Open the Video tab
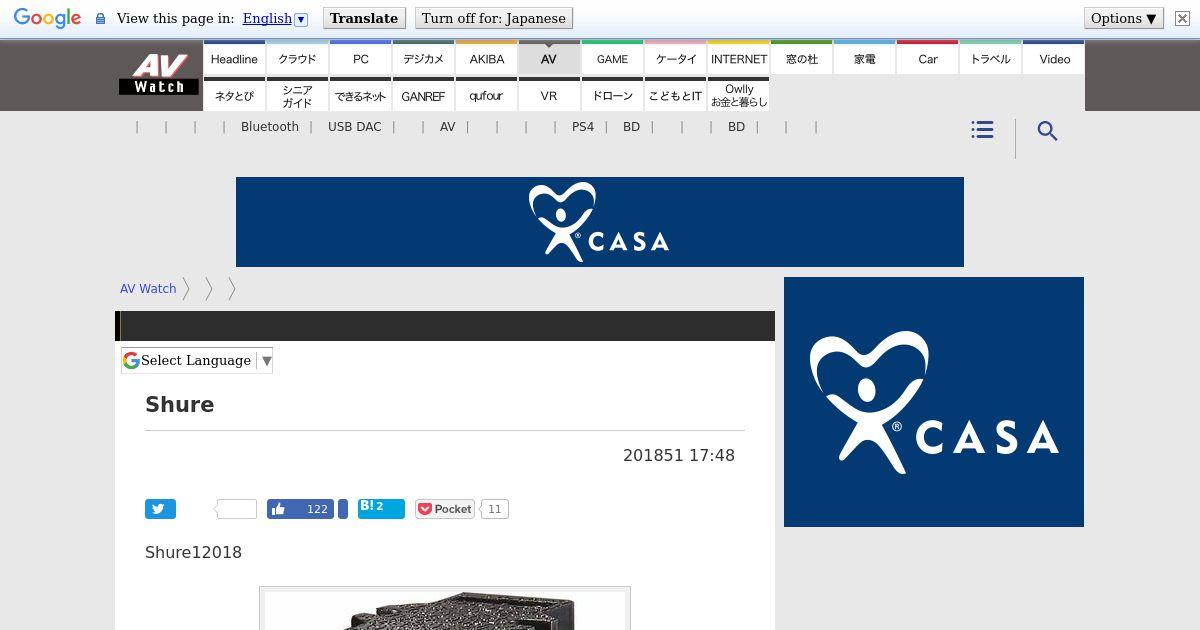This screenshot has height=630, width=1200. click(x=1054, y=58)
